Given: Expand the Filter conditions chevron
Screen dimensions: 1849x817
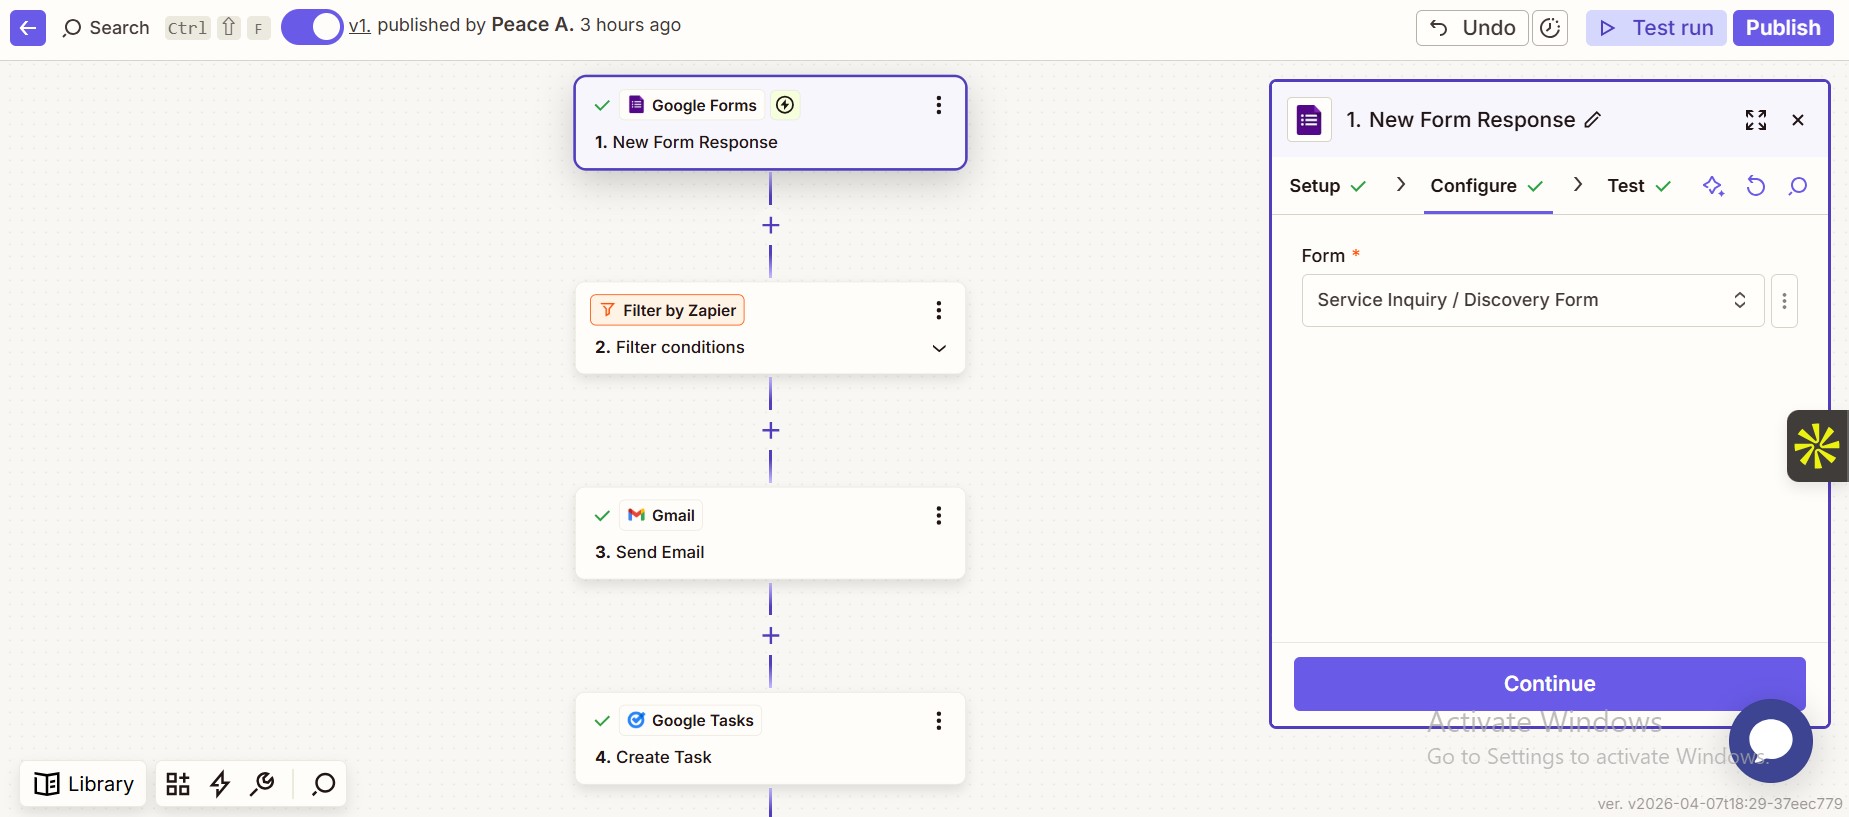Looking at the screenshot, I should 939,348.
